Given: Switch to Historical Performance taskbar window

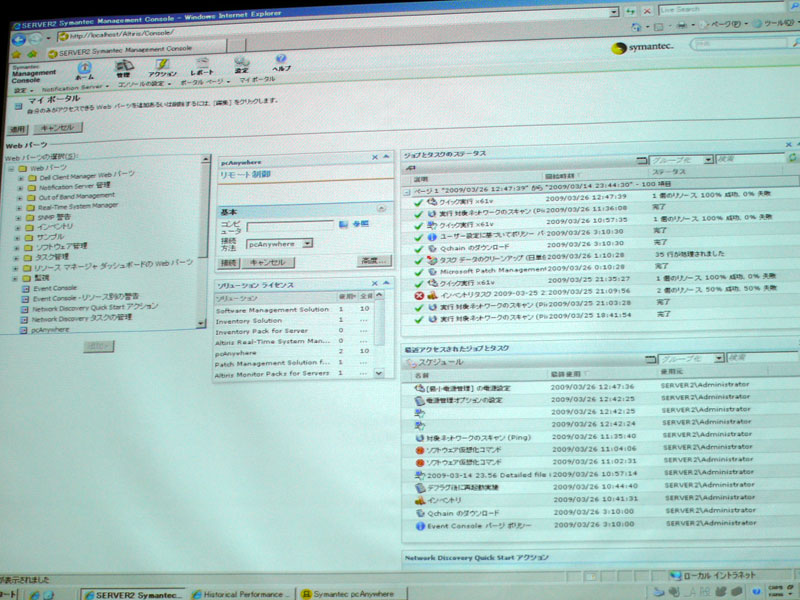Looking at the screenshot, I should click(x=242, y=594).
